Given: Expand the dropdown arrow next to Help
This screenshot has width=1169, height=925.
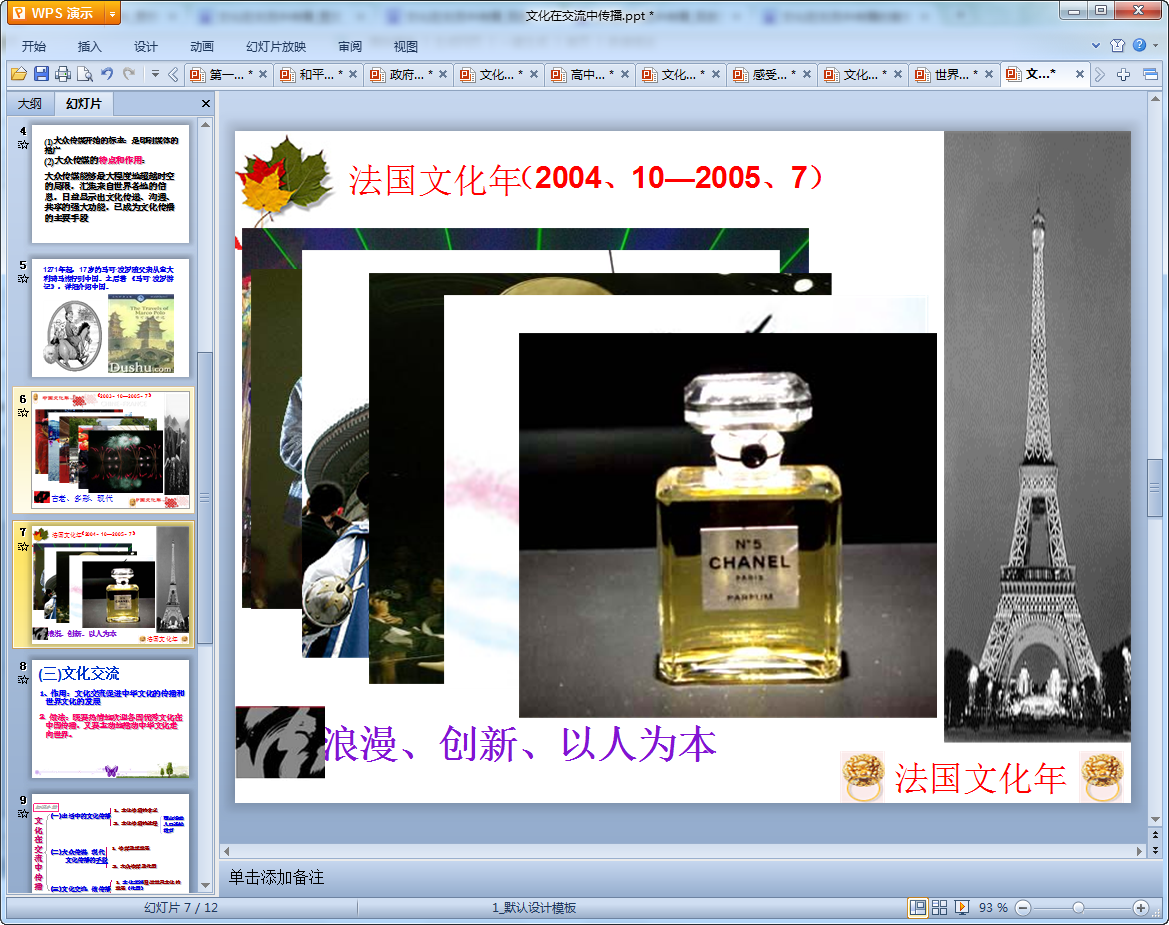Looking at the screenshot, I should (x=1156, y=46).
